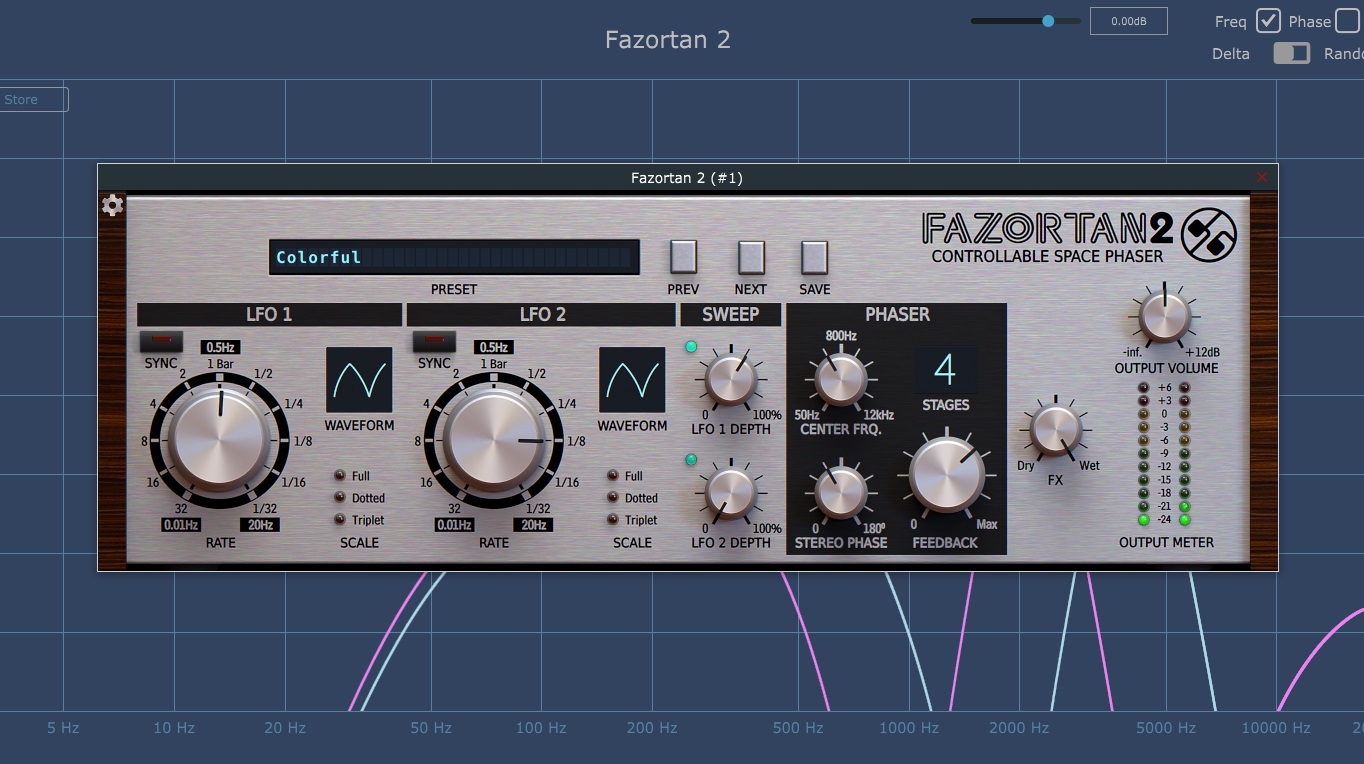The width and height of the screenshot is (1364, 764).
Task: Open the Colorful preset display
Action: [x=454, y=257]
